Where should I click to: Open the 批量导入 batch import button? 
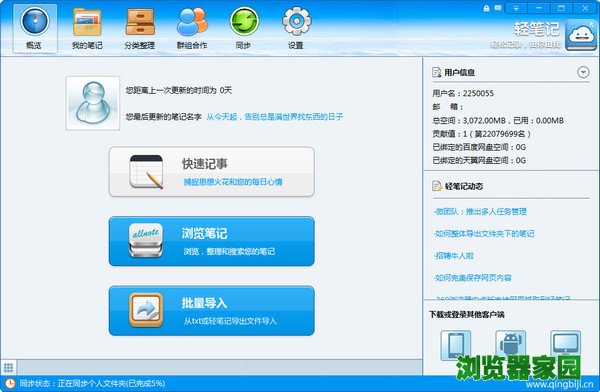click(x=212, y=310)
